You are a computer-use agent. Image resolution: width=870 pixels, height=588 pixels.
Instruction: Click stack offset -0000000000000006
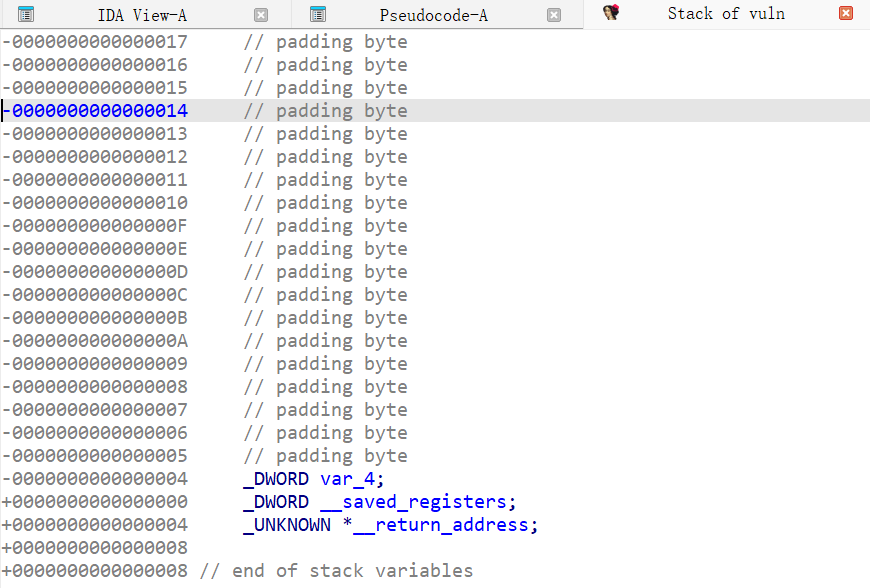click(x=95, y=433)
